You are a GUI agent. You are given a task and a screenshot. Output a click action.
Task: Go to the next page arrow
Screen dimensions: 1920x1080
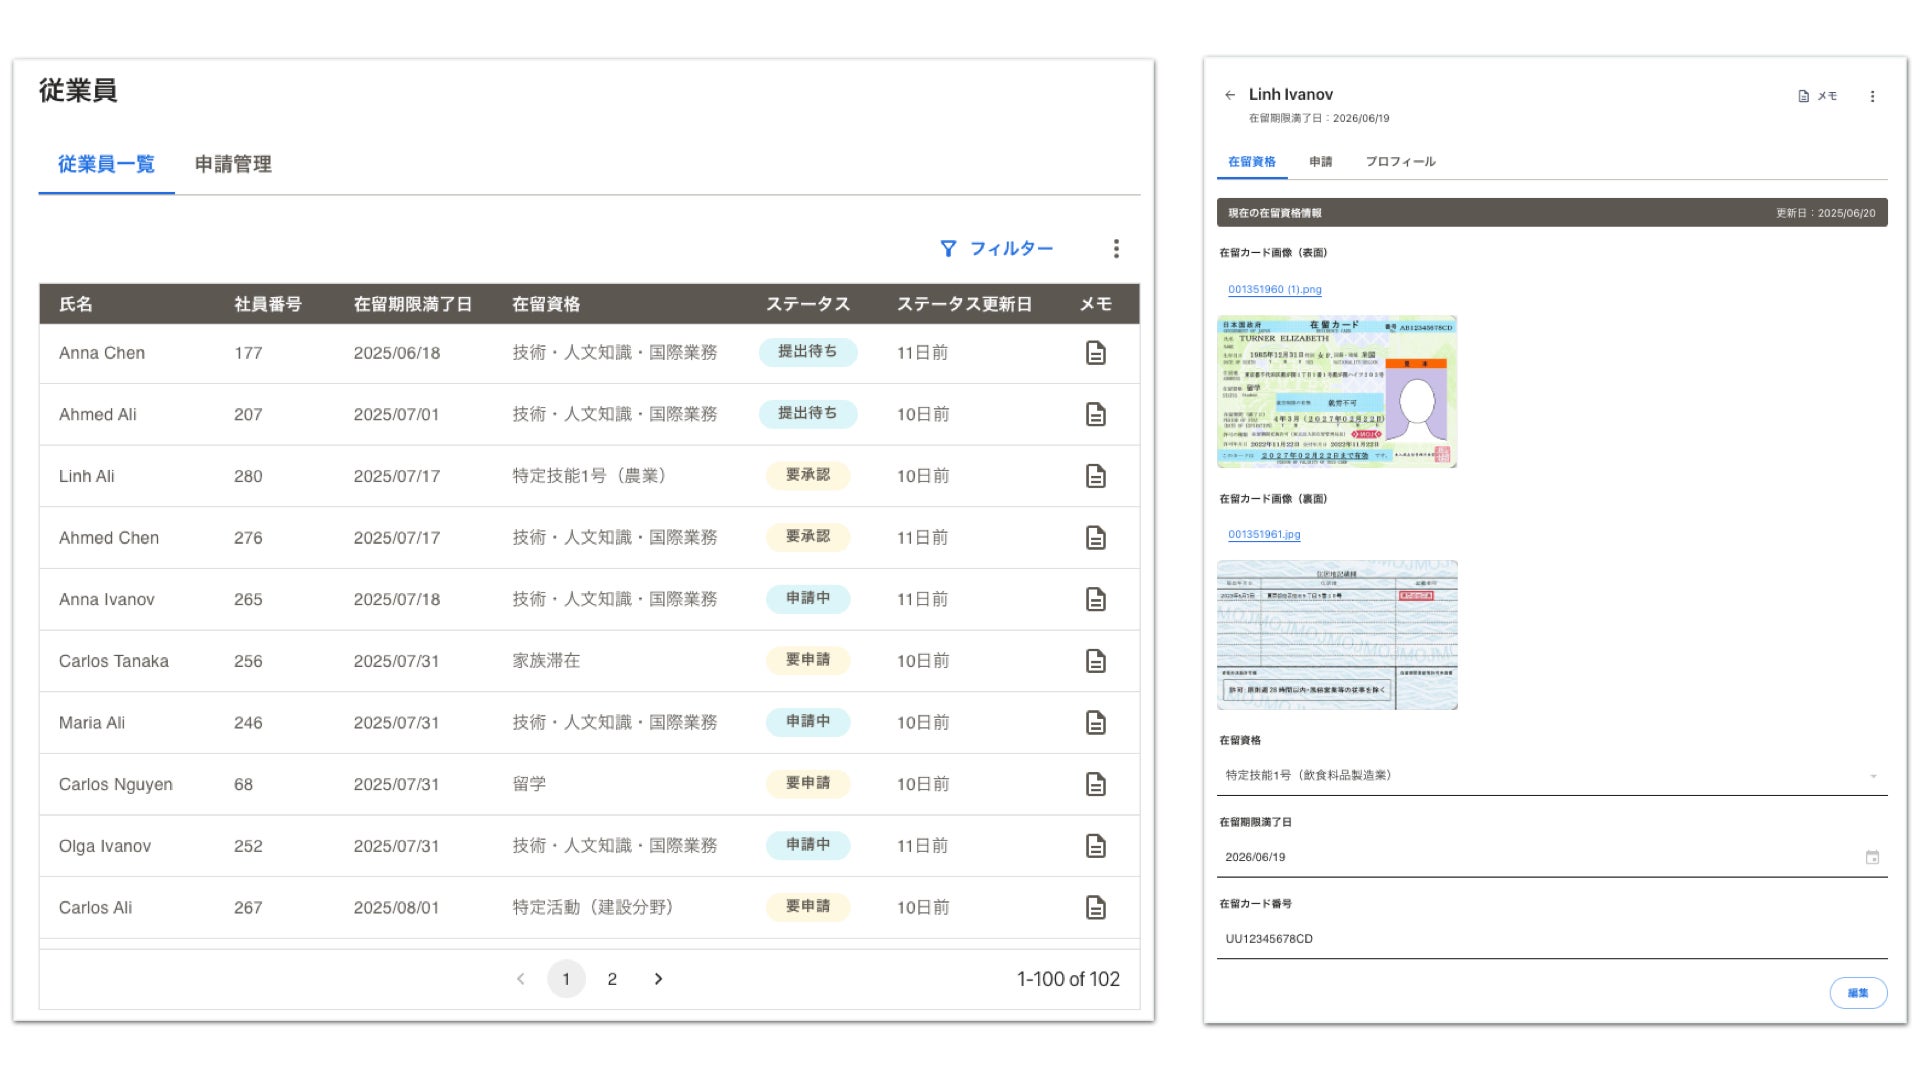(658, 979)
